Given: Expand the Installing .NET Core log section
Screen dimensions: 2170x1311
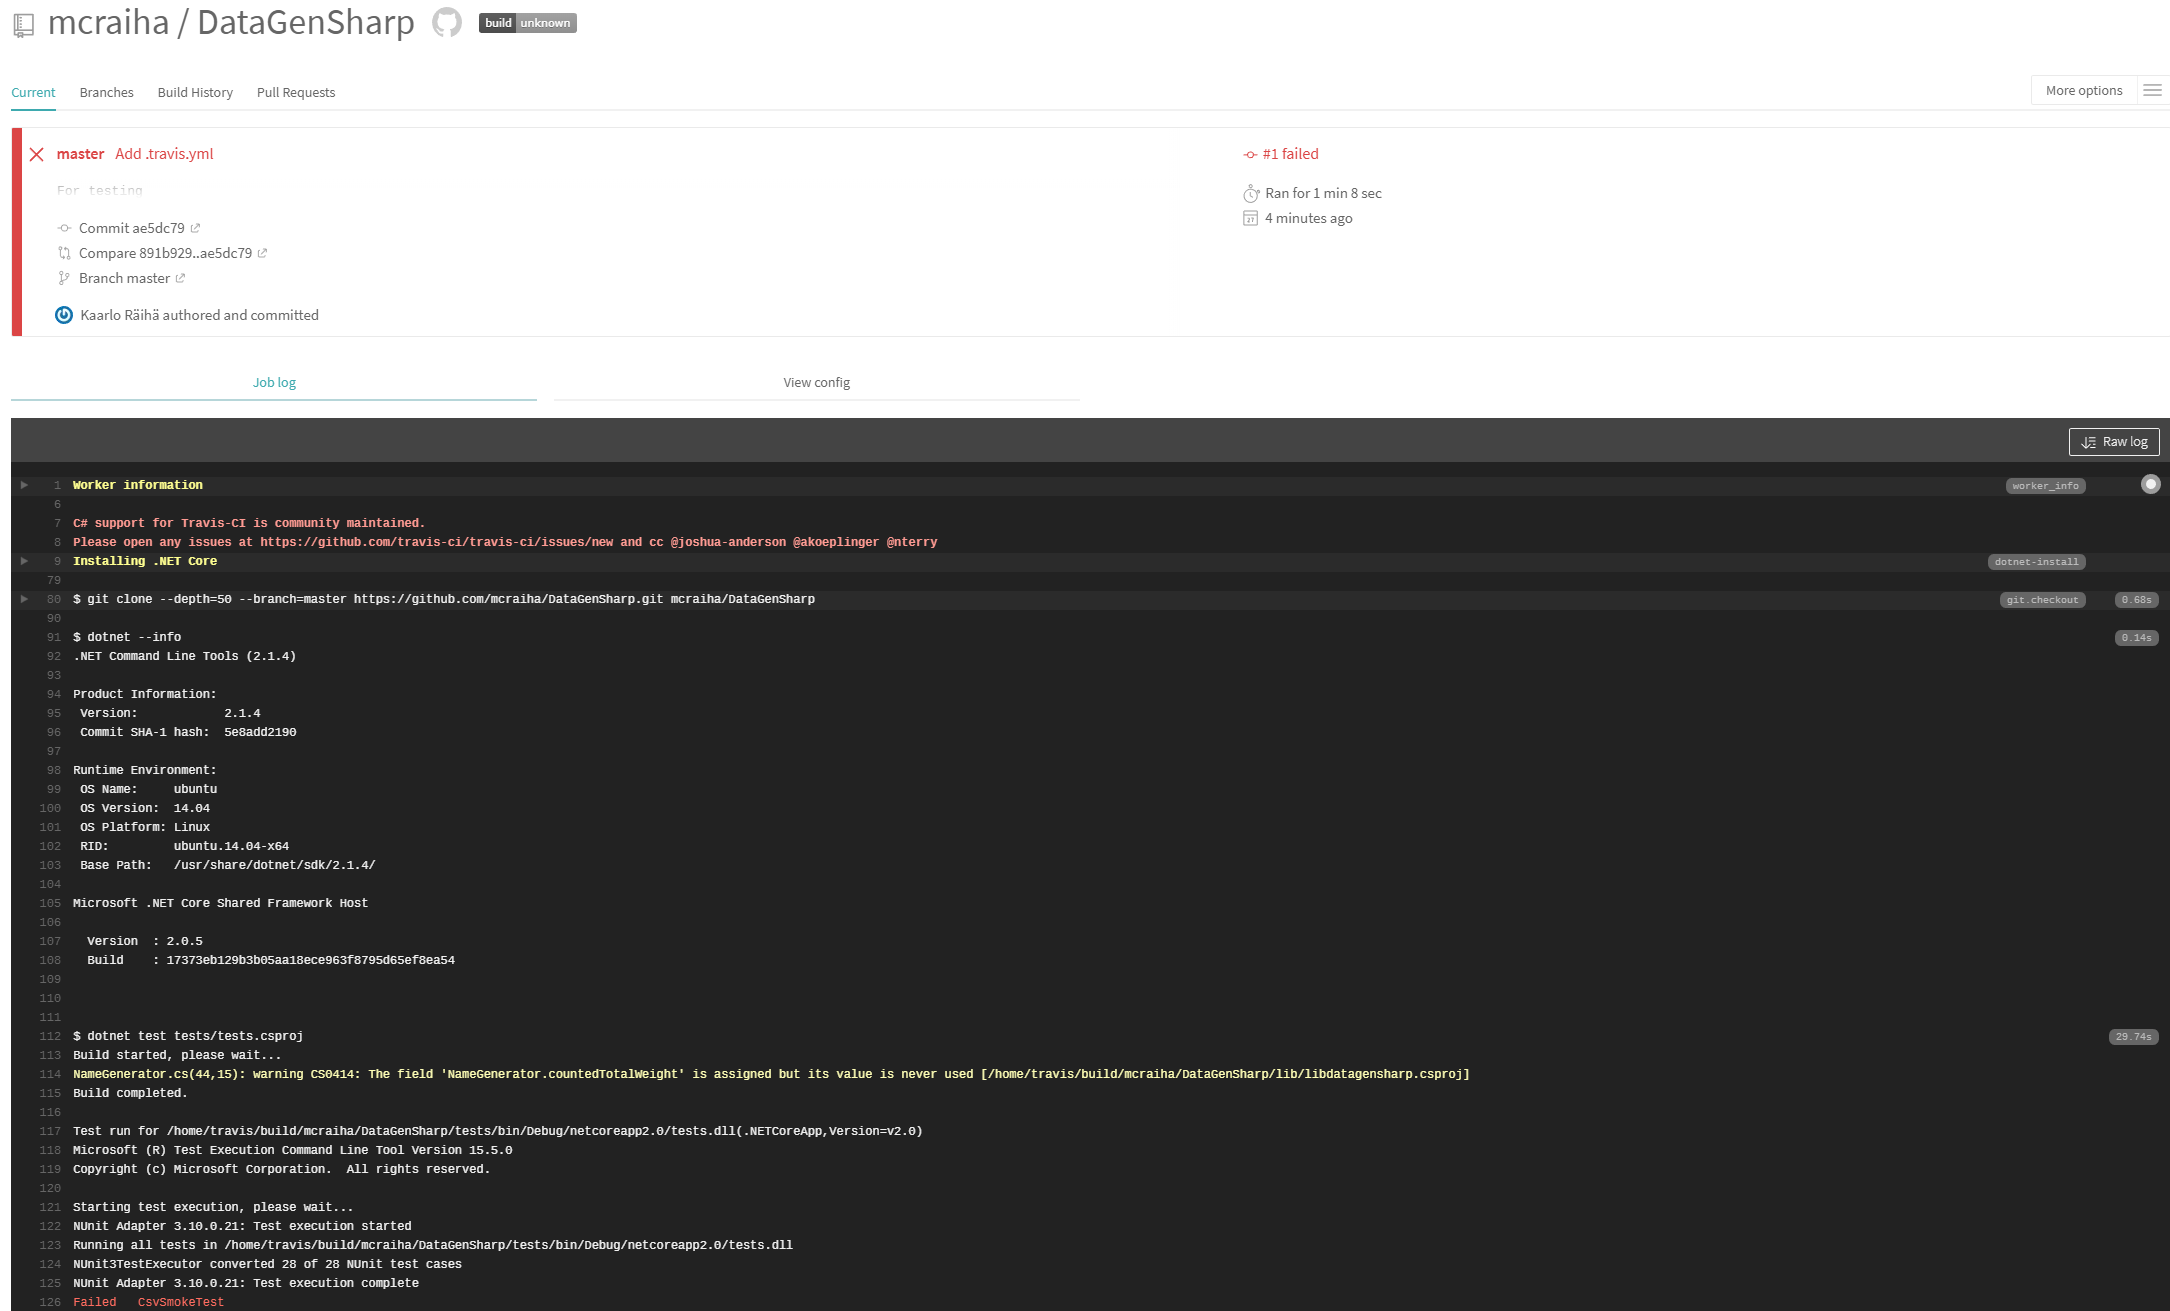Looking at the screenshot, I should [x=24, y=561].
